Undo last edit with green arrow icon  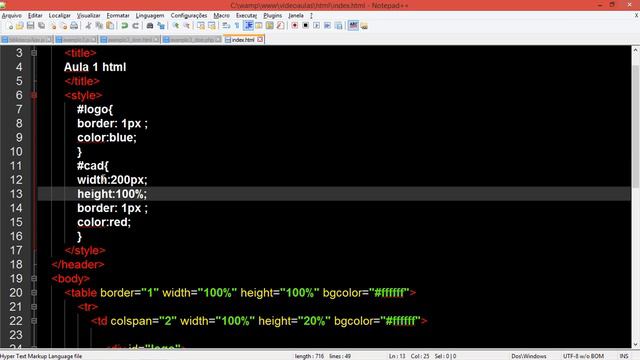pyautogui.click(x=124, y=26)
